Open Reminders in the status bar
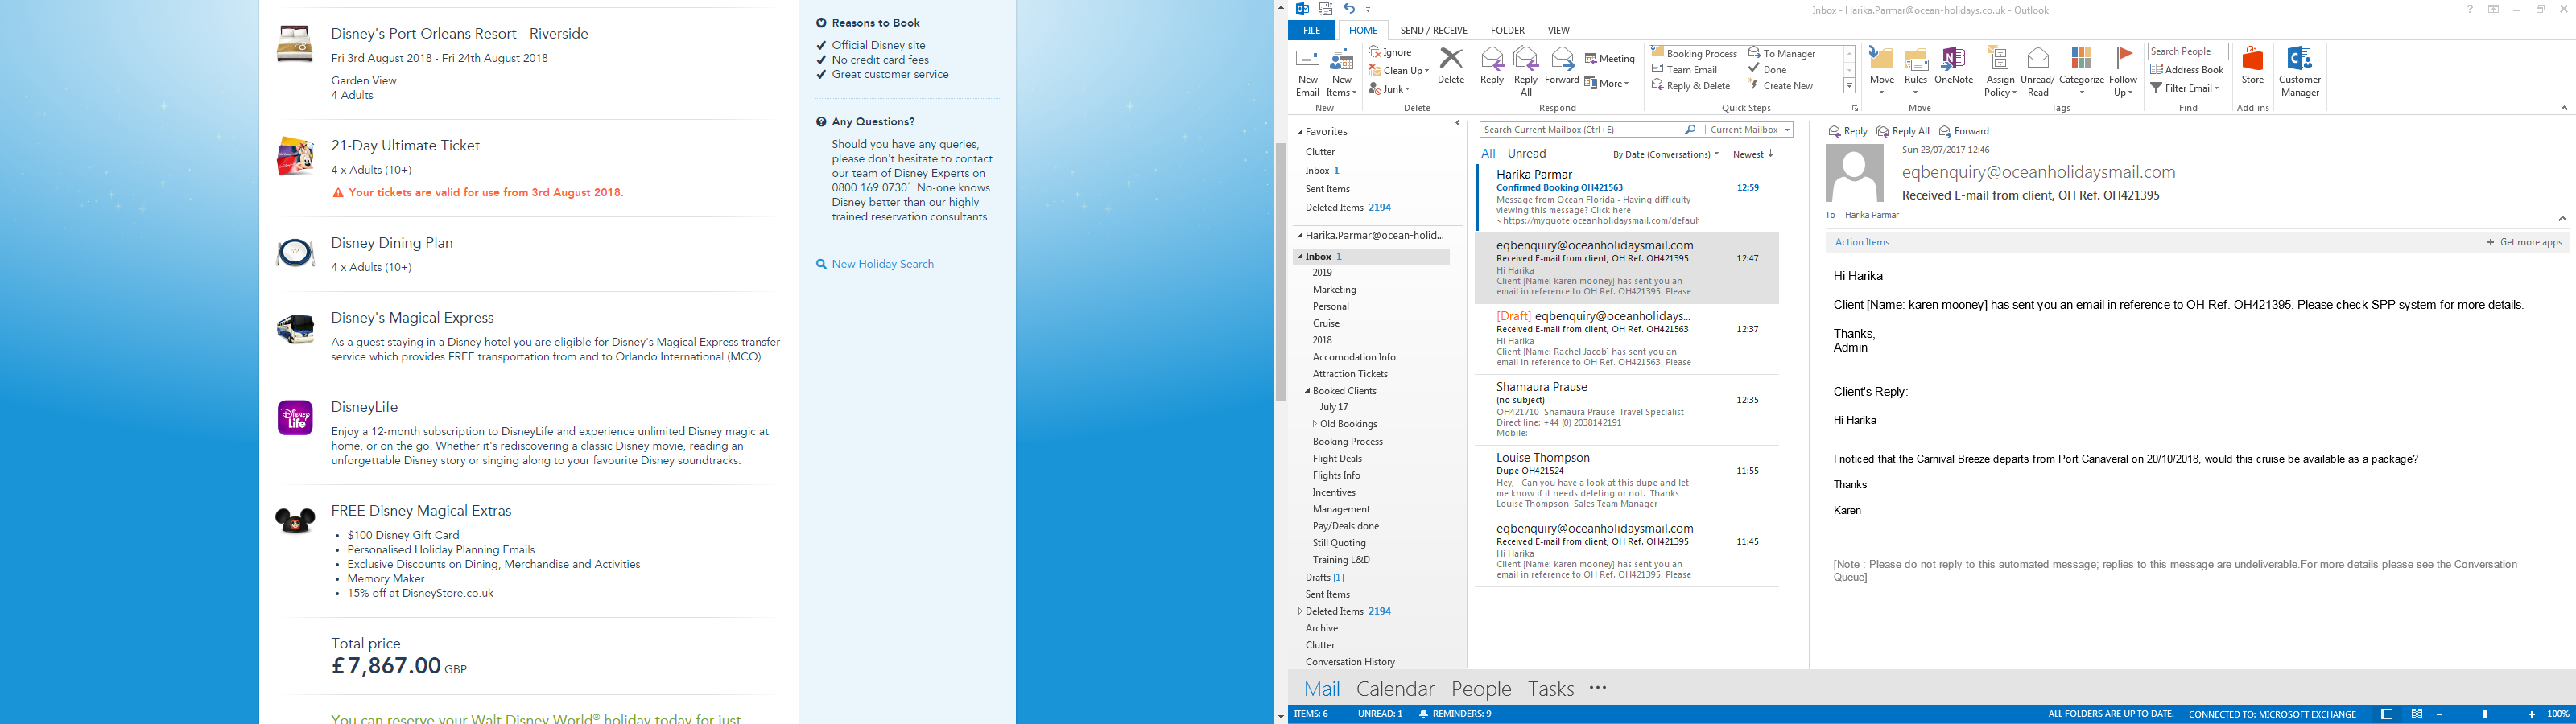Image resolution: width=2576 pixels, height=724 pixels. [x=1455, y=714]
